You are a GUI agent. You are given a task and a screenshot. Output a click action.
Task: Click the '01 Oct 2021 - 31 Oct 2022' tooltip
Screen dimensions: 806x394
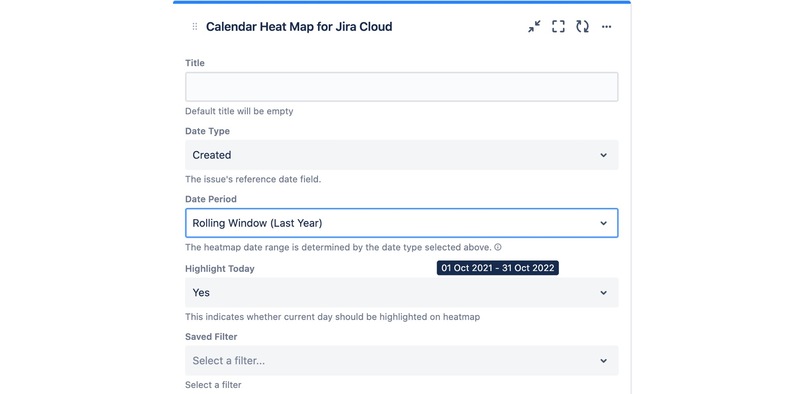click(498, 268)
